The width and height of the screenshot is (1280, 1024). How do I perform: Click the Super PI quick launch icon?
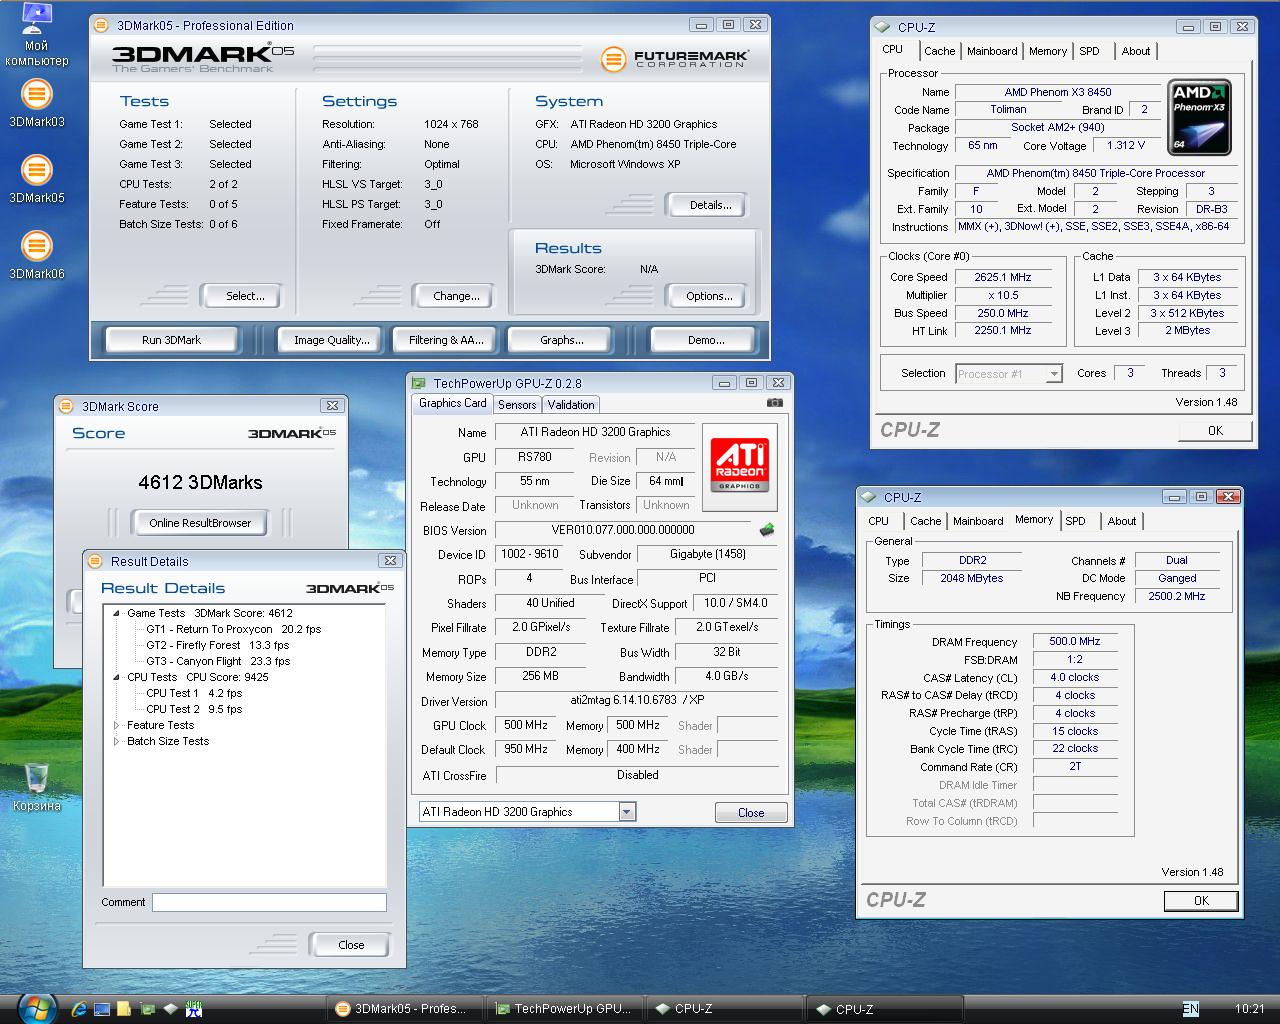click(194, 1009)
